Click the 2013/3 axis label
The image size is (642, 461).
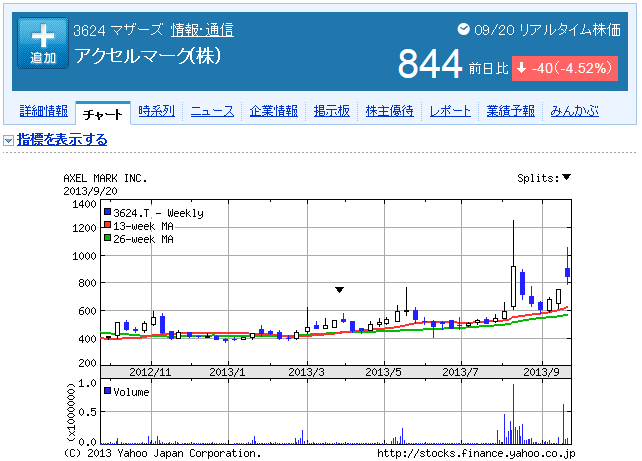pos(306,372)
